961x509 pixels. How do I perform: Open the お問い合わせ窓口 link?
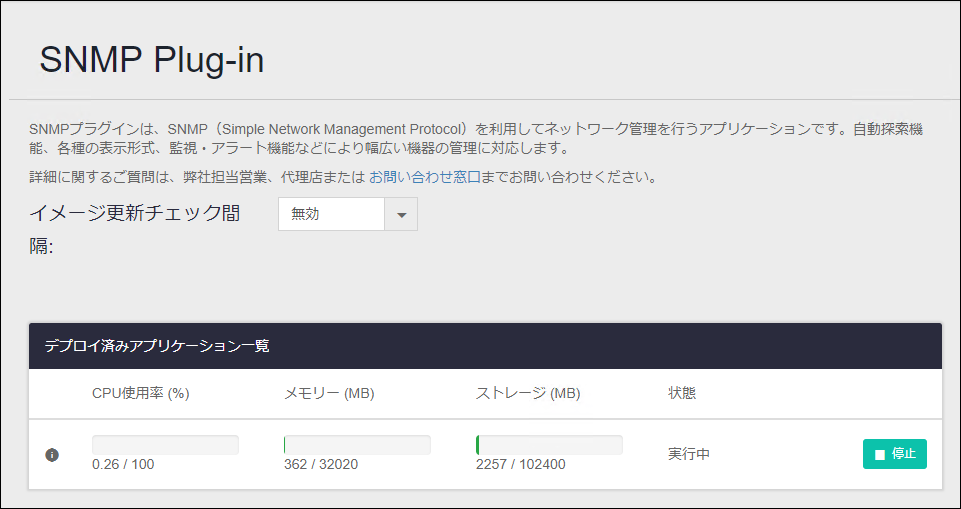click(425, 178)
